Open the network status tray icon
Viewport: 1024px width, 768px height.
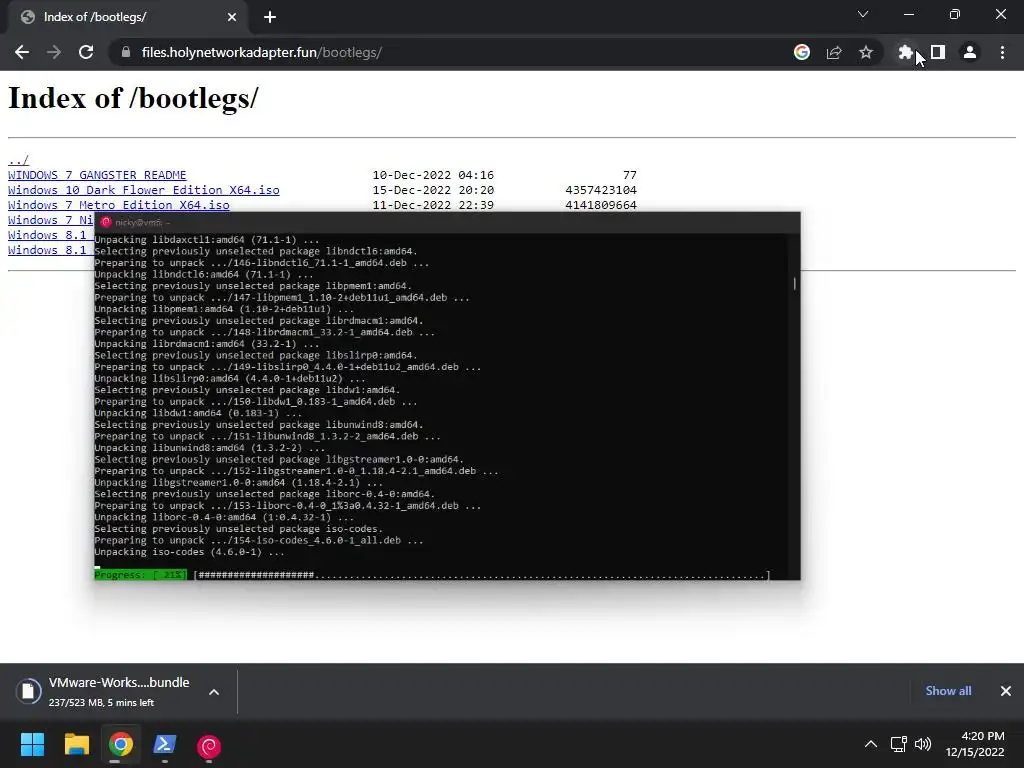(899, 744)
